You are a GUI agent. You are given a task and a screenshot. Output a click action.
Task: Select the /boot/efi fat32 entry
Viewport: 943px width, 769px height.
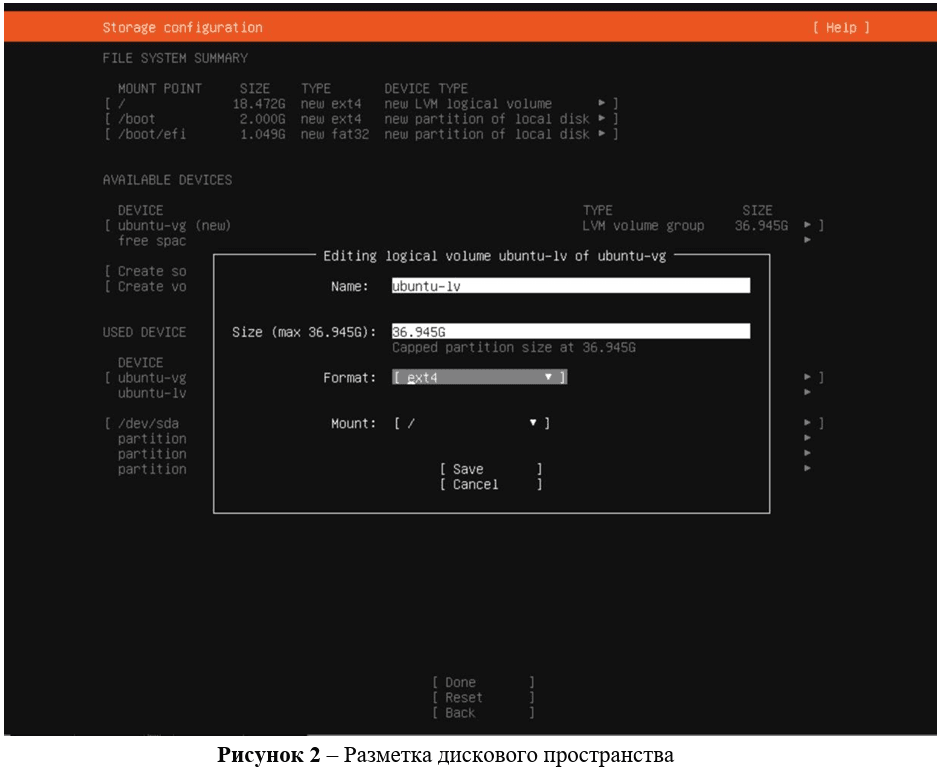click(152, 134)
